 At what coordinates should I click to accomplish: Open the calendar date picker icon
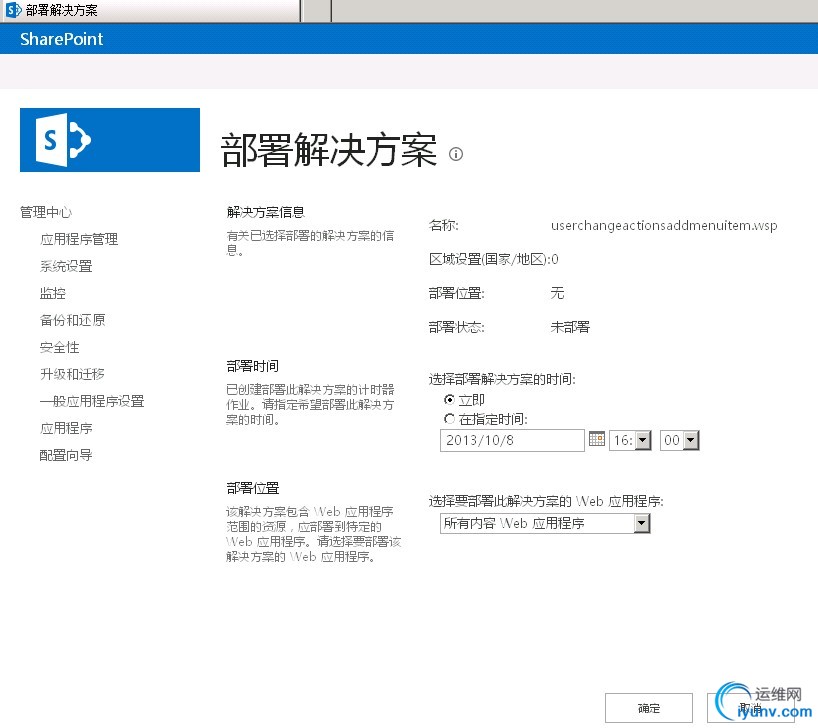point(596,439)
